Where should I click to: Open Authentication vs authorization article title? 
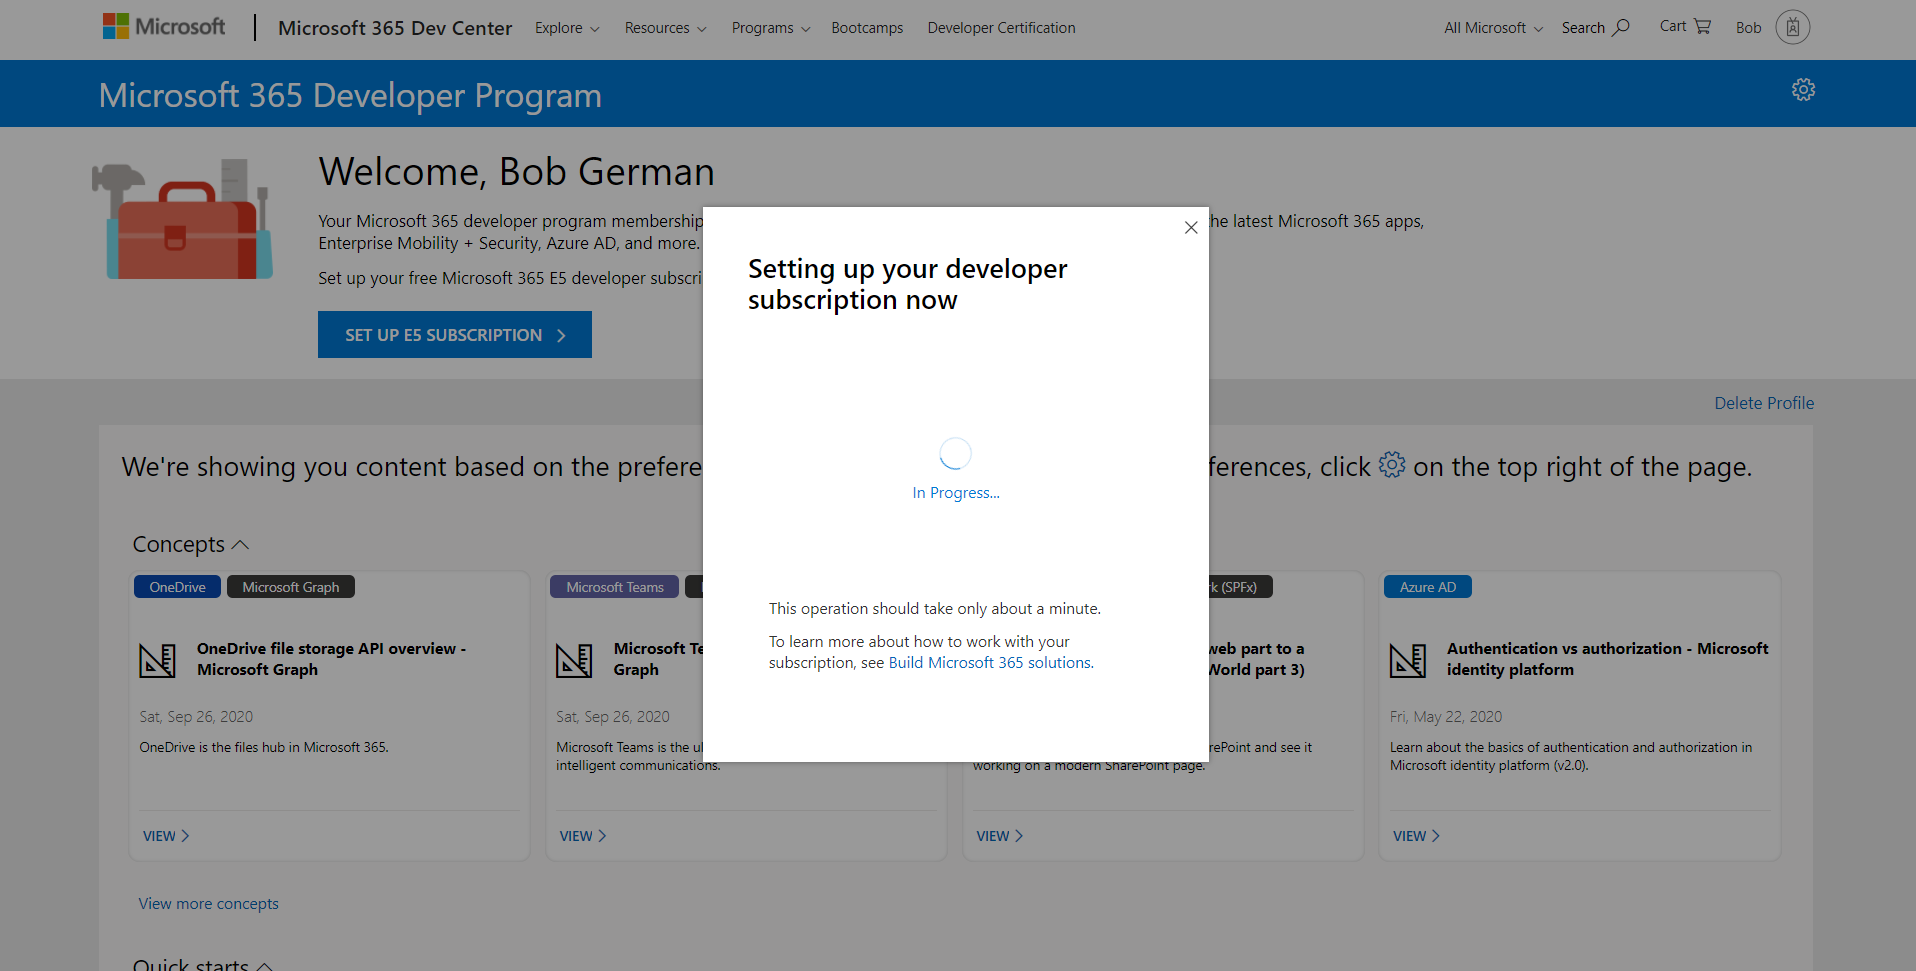(x=1607, y=659)
